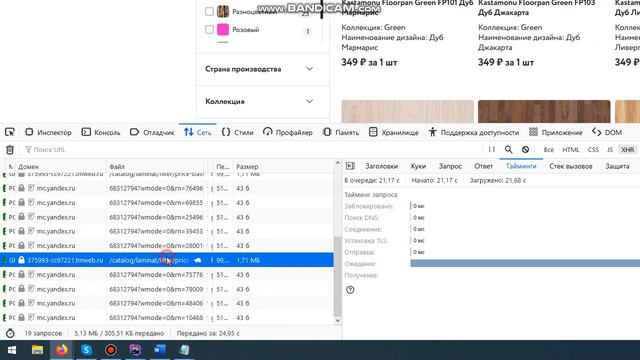
Task: Select mc.yandex.ru request rn=48406
Action: tap(167, 303)
